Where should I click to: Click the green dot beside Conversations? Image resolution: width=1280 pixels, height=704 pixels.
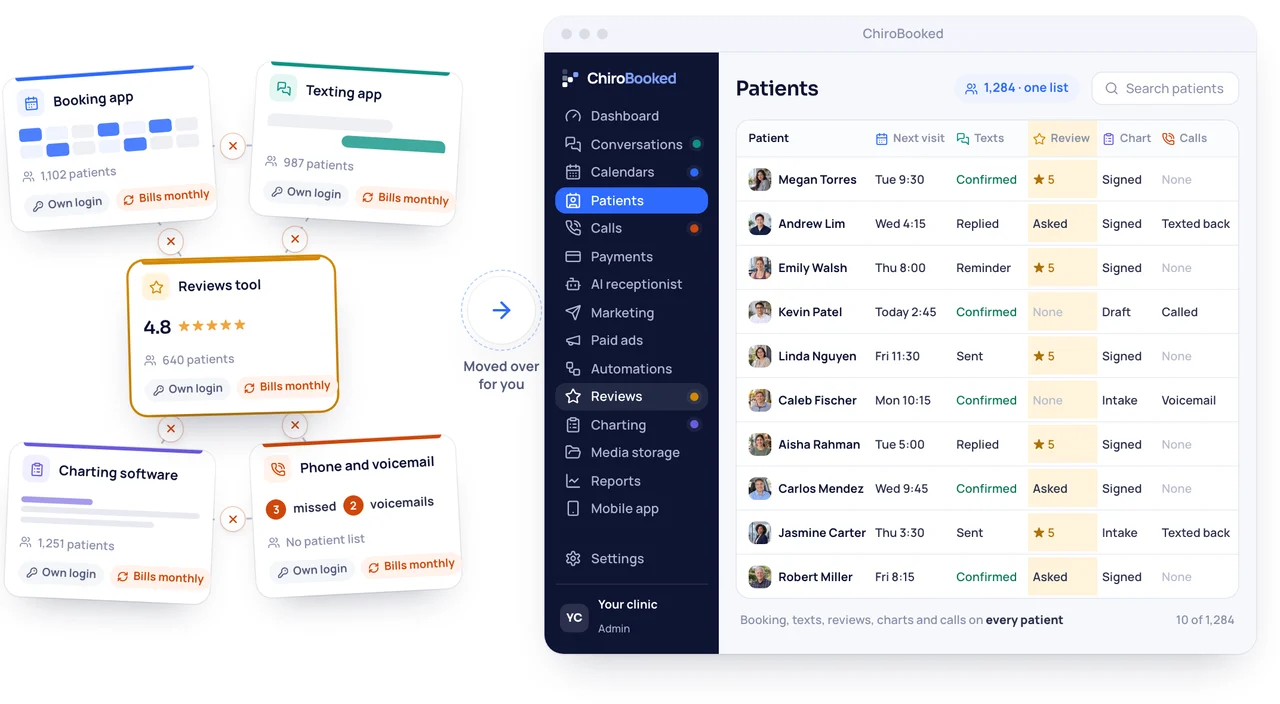[696, 144]
